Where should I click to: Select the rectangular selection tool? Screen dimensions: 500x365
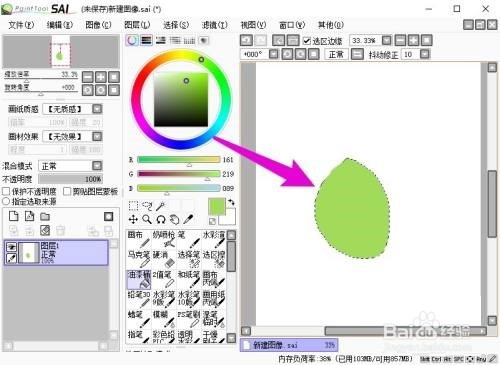[133, 206]
